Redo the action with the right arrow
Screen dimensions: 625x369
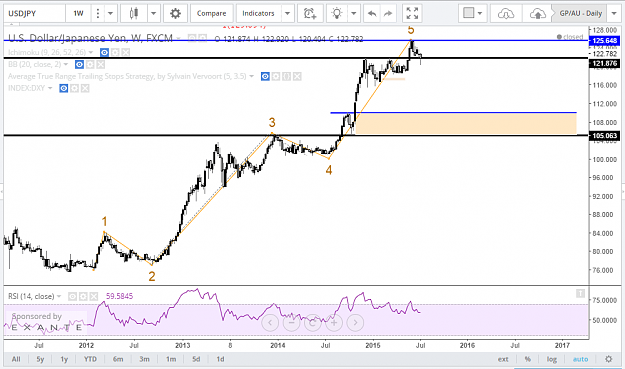point(388,14)
